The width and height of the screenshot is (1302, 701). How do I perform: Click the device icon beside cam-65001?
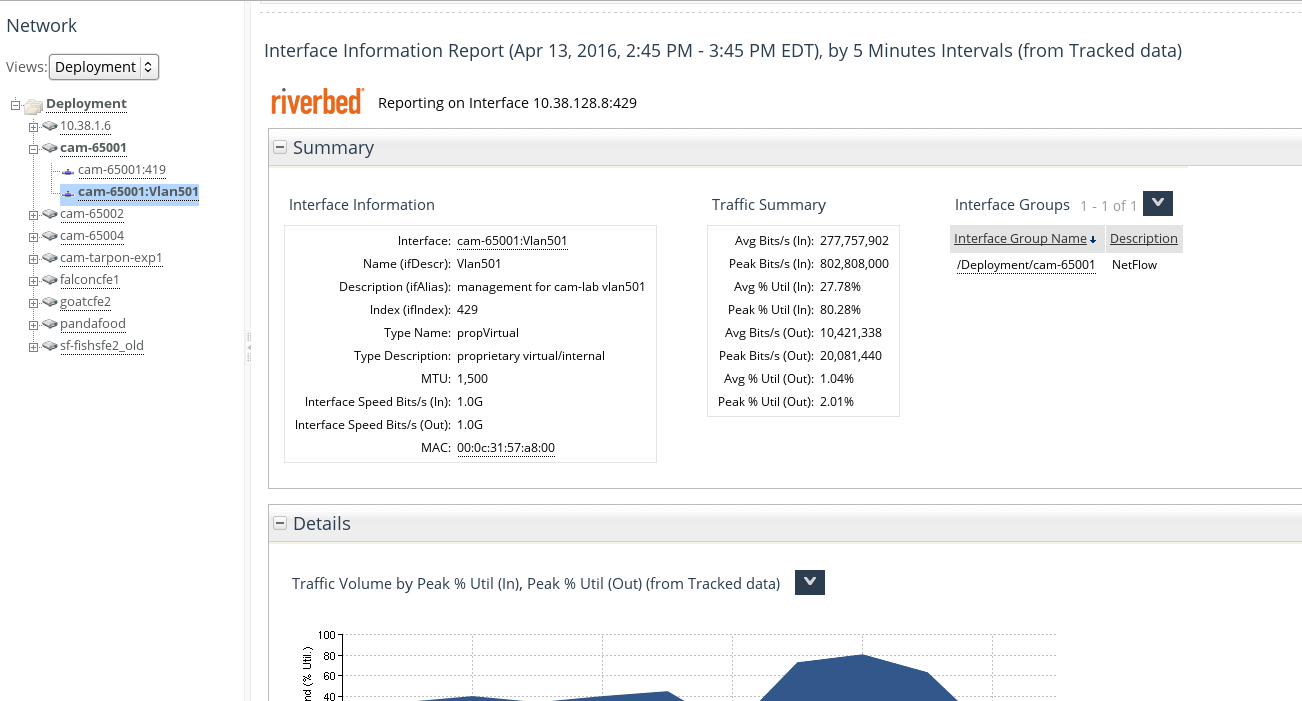[x=50, y=148]
